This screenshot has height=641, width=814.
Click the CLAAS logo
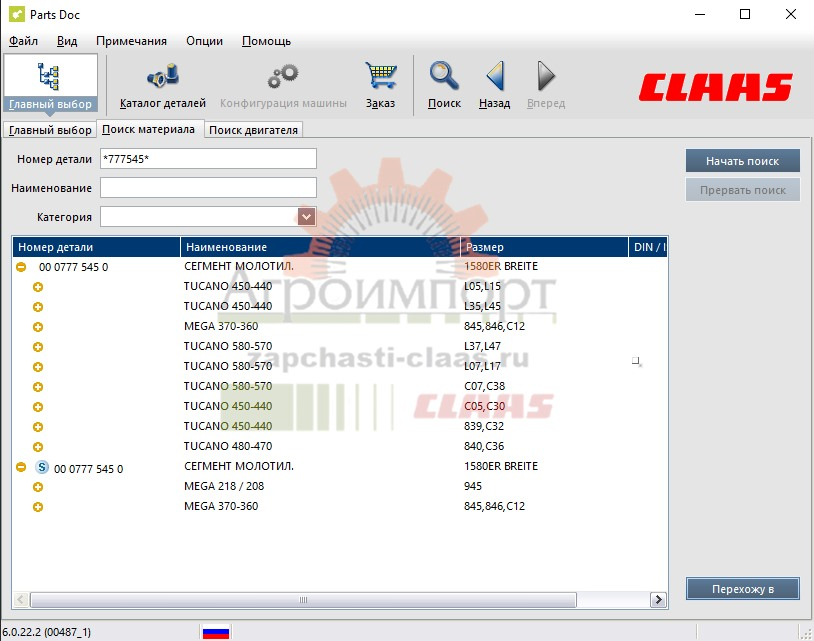[x=715, y=87]
